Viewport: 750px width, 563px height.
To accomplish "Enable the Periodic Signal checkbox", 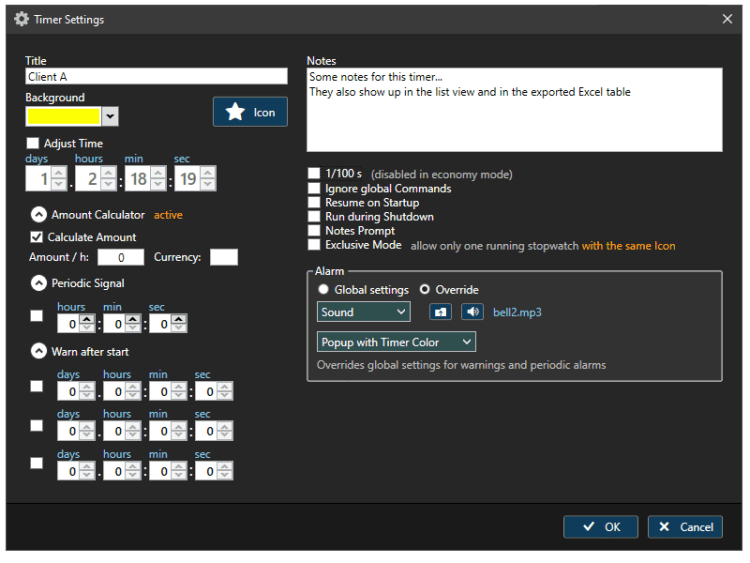I will (x=36, y=316).
